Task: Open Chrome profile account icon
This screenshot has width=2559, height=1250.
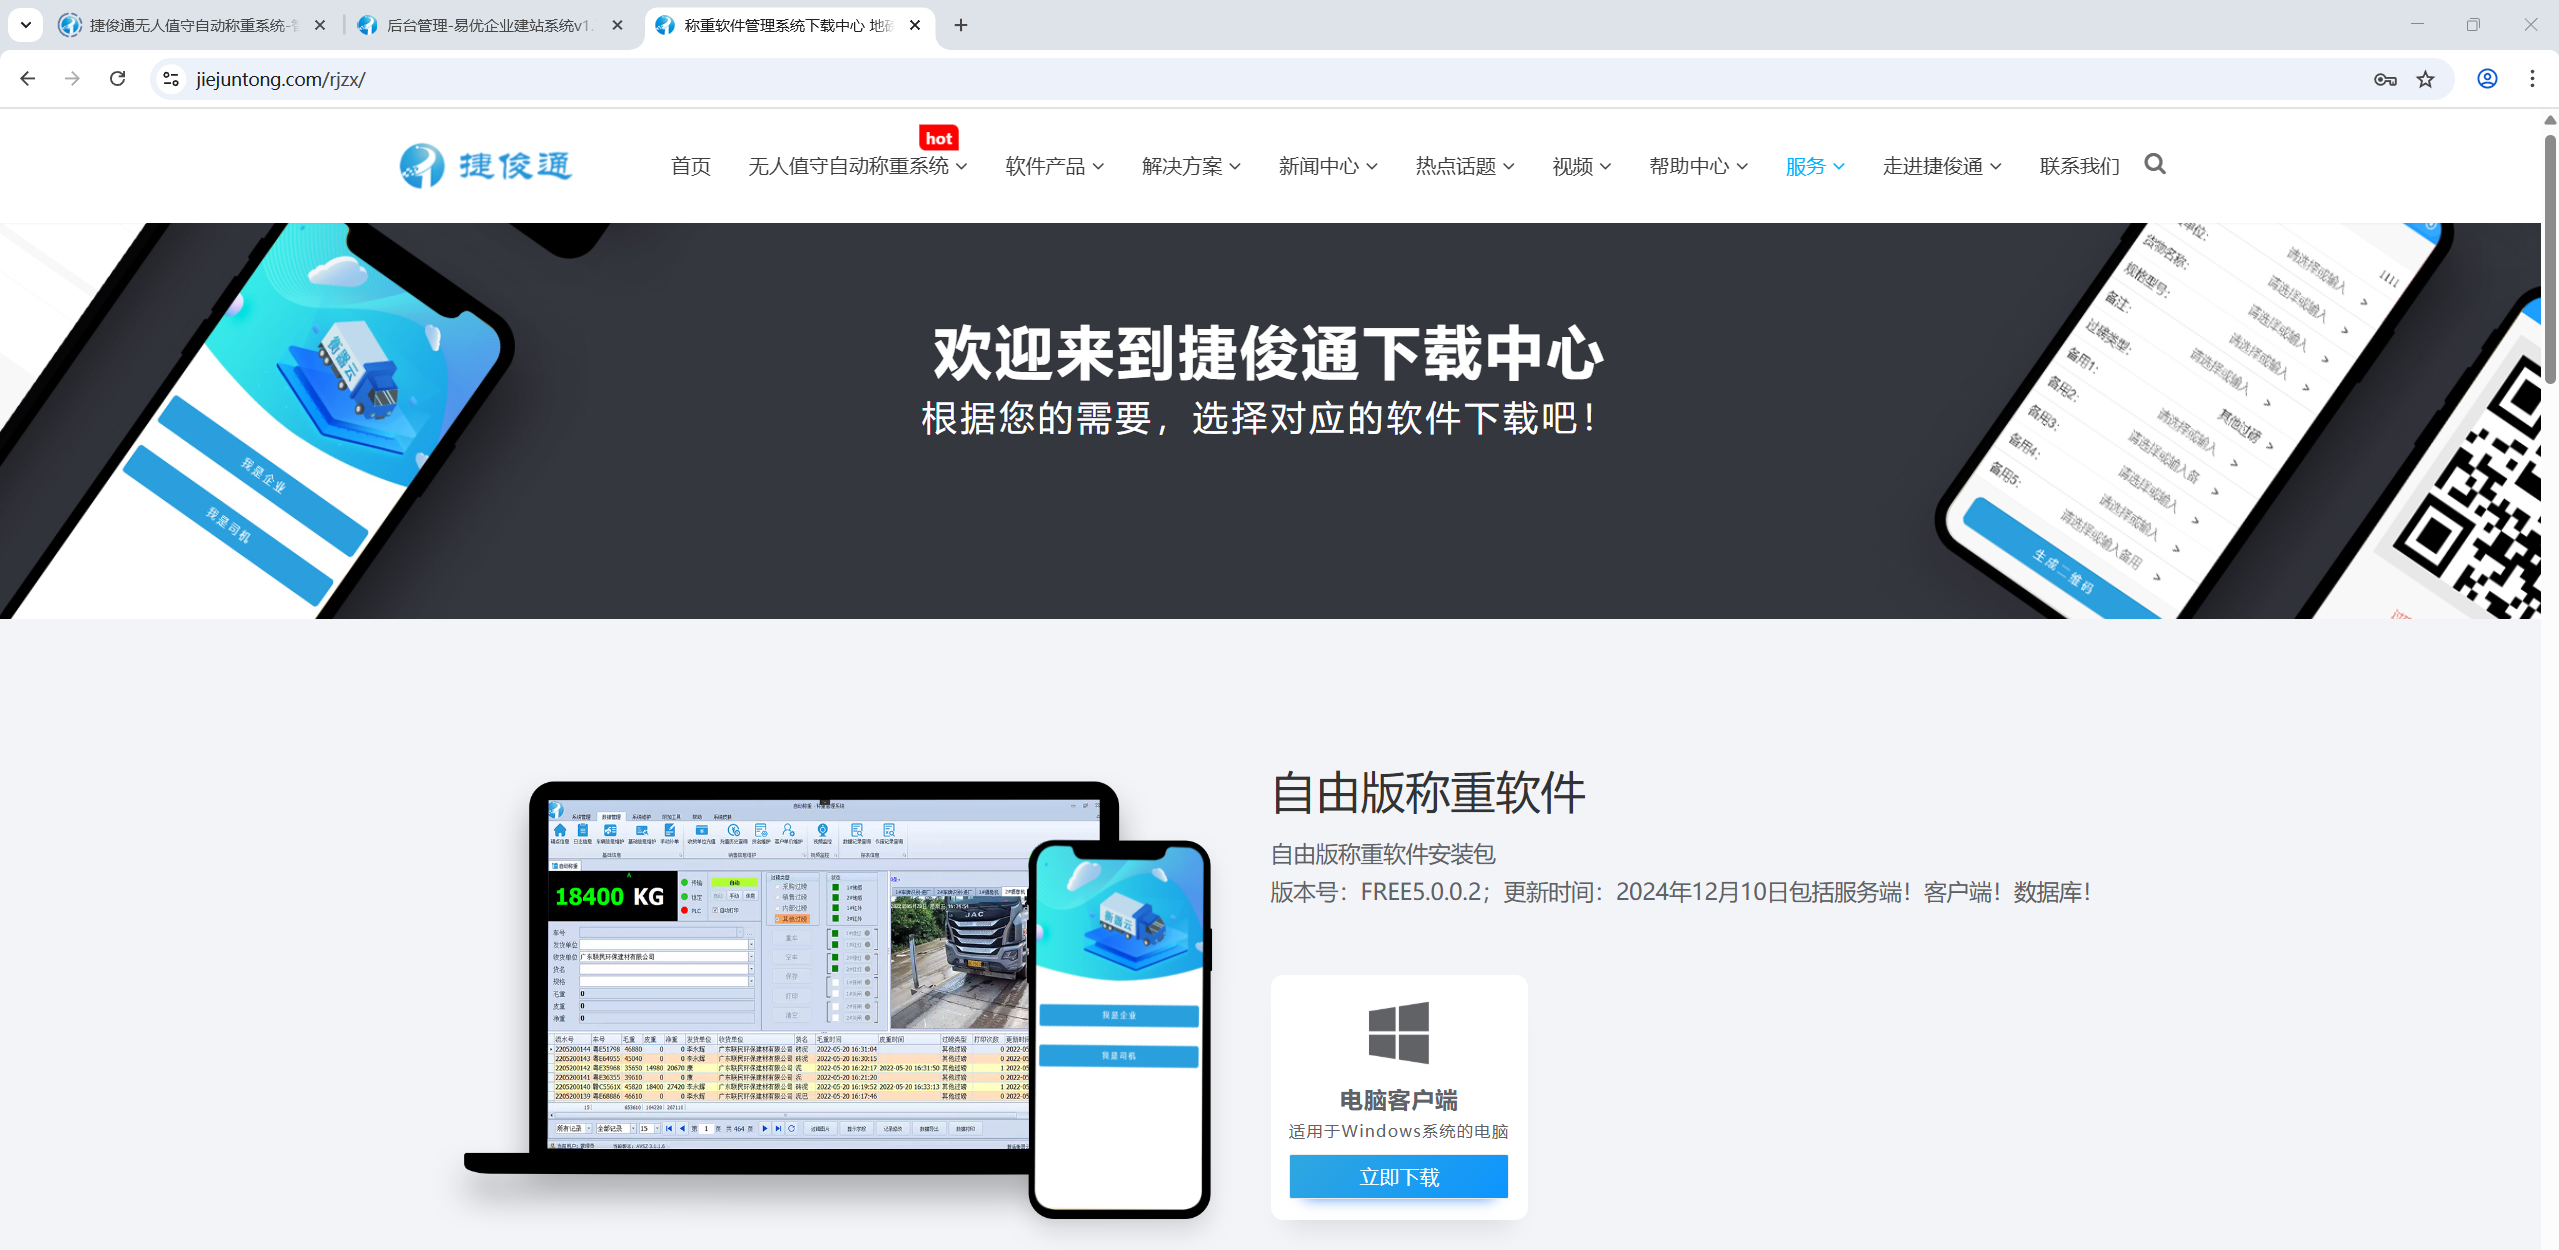Action: 2487,79
